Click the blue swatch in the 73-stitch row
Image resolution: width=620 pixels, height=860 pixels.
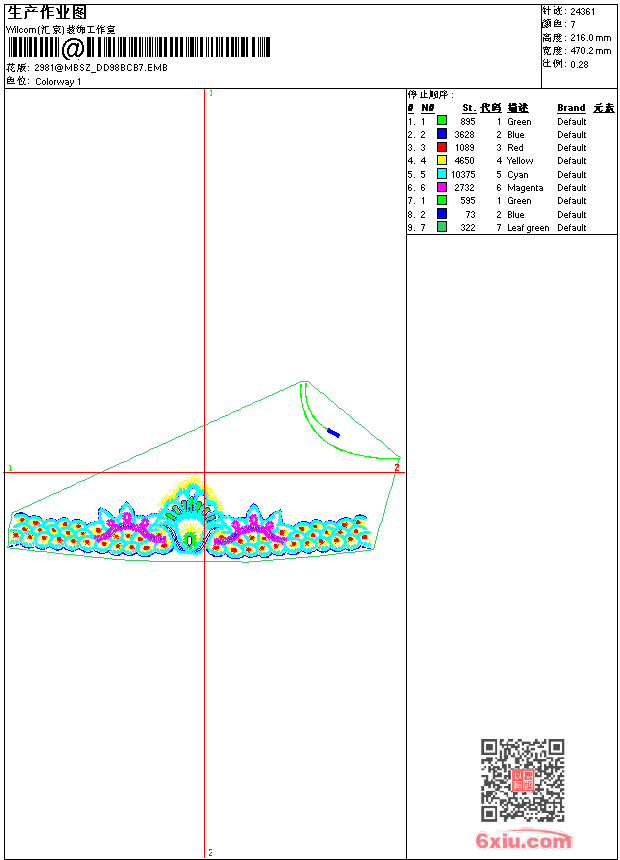(442, 214)
